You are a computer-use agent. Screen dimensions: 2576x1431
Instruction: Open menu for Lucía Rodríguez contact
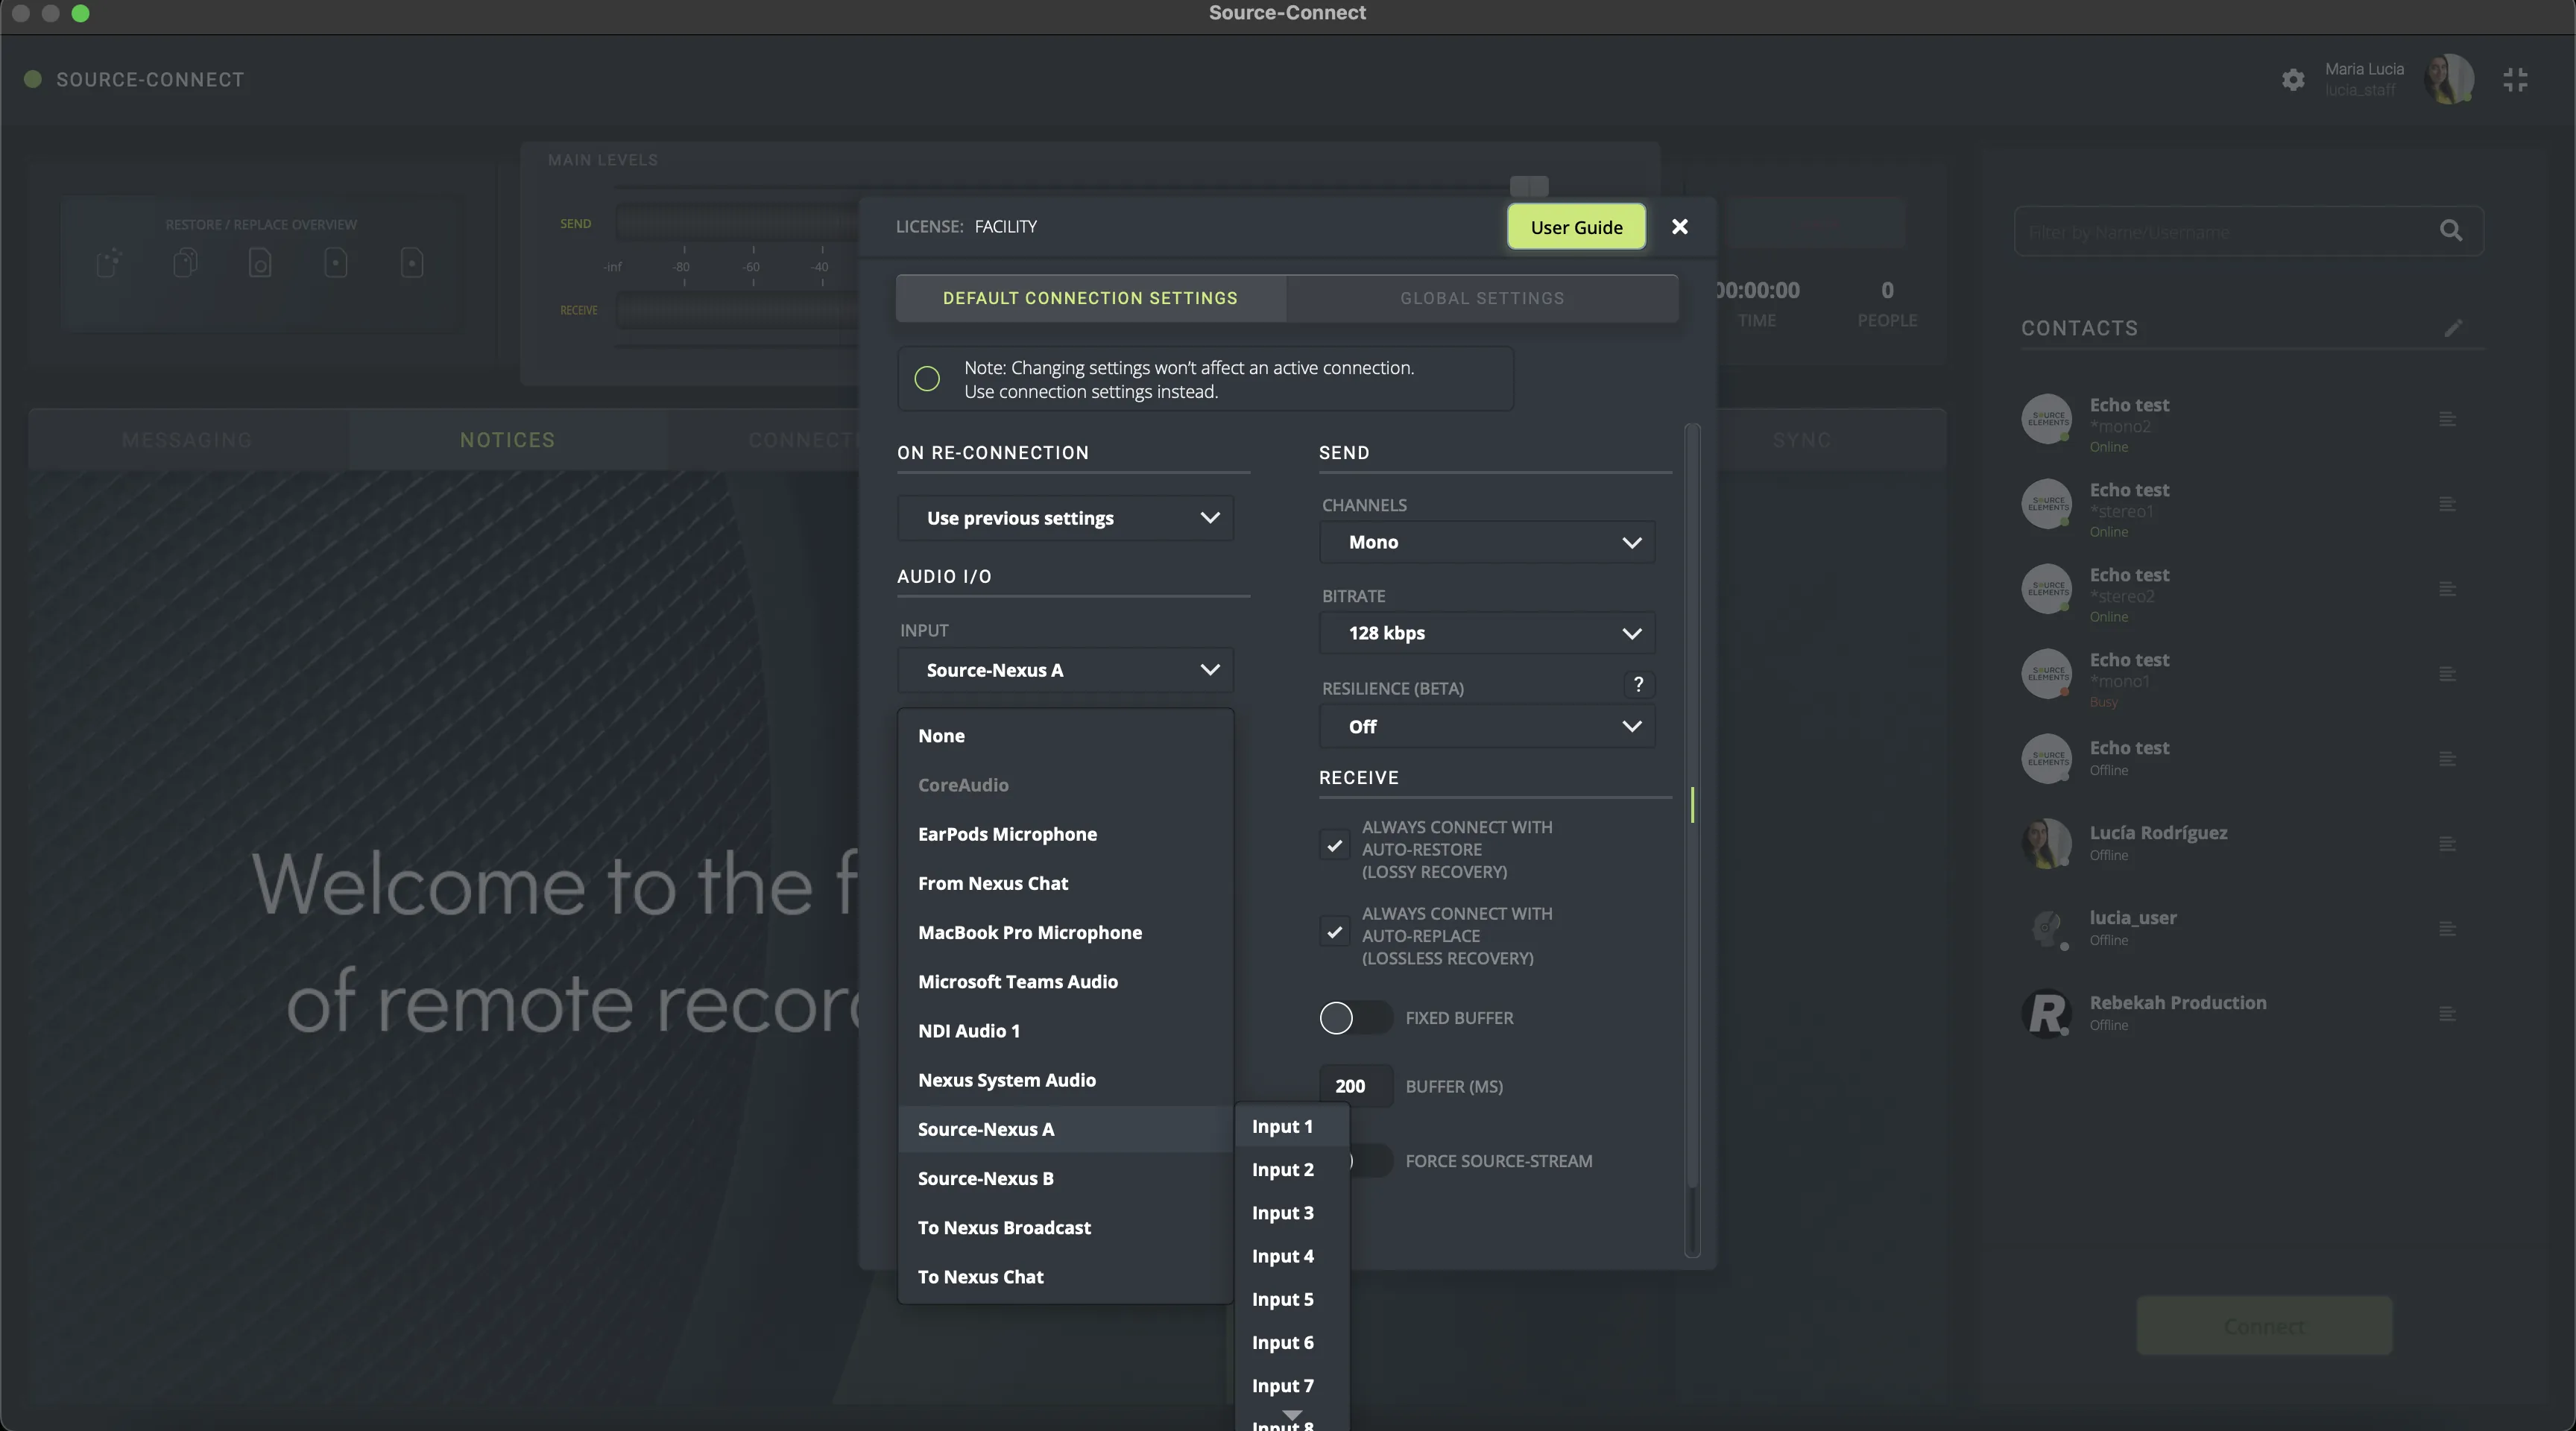[2447, 844]
